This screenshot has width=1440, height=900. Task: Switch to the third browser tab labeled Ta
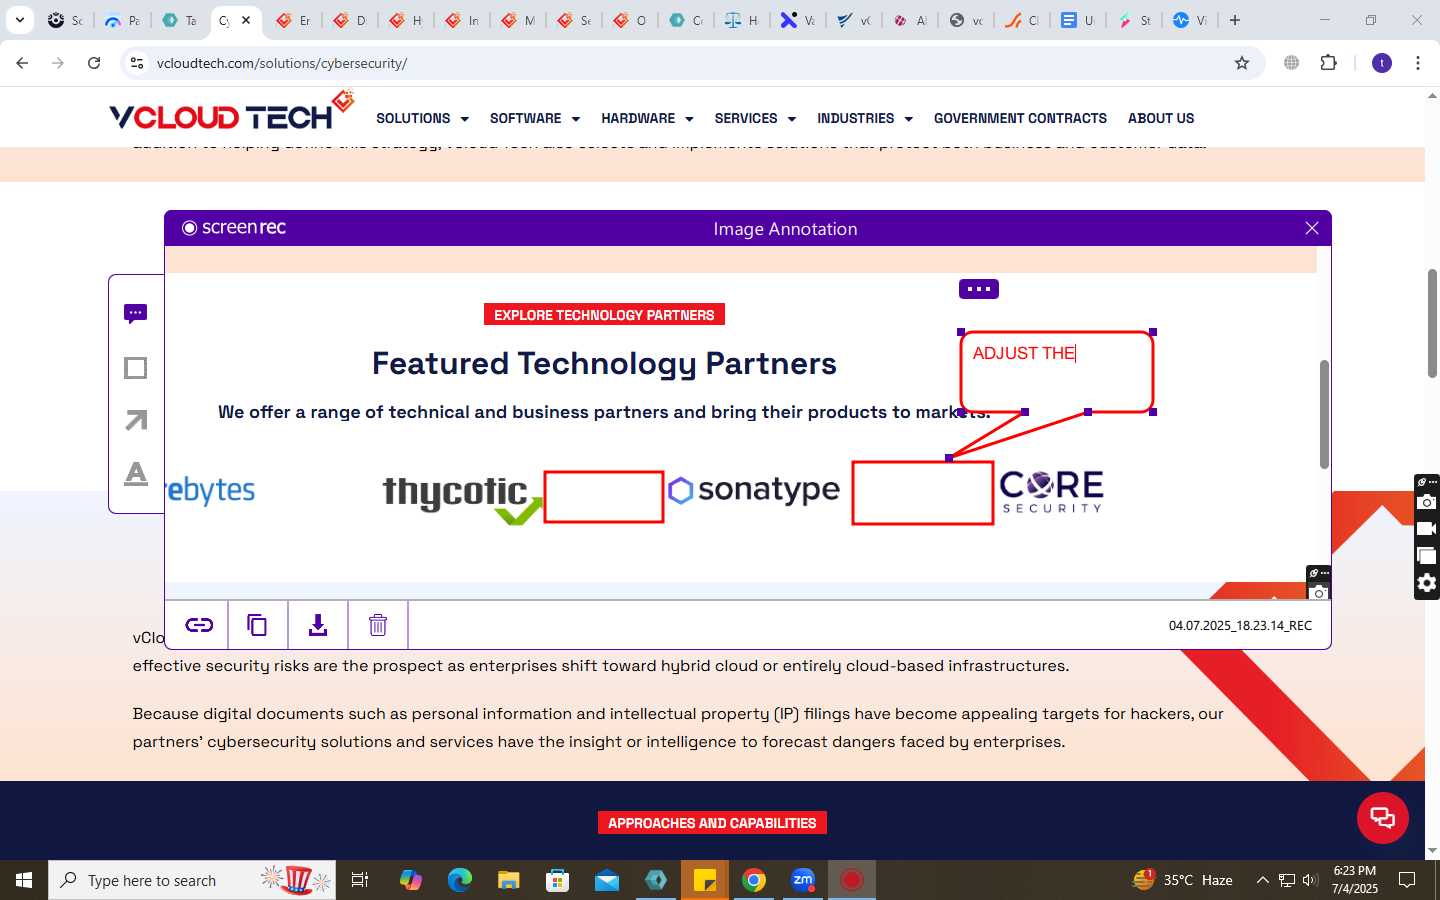[179, 20]
